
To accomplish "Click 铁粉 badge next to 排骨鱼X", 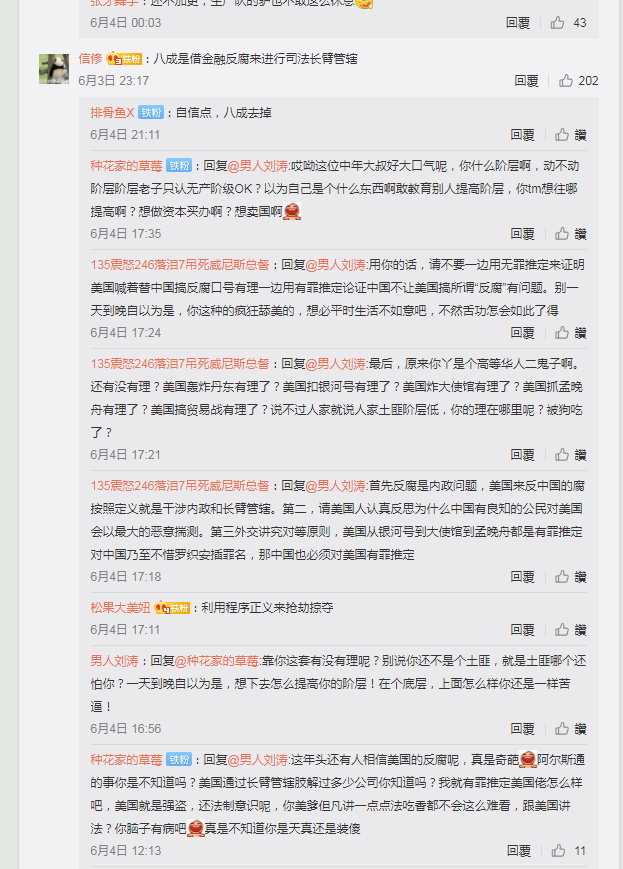I will click(151, 113).
